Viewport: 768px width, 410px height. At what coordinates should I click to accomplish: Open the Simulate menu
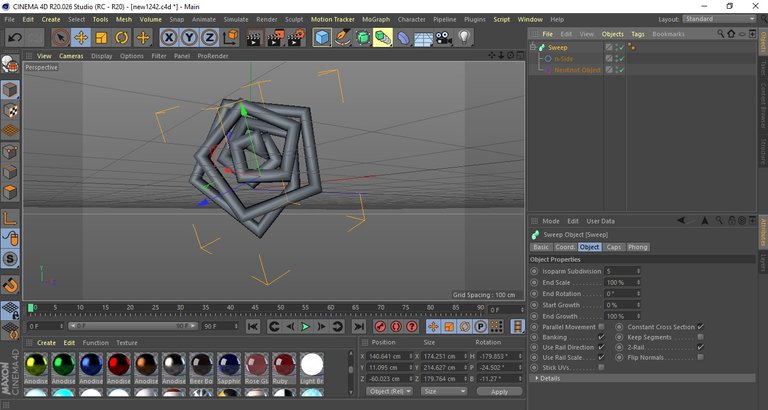point(236,20)
